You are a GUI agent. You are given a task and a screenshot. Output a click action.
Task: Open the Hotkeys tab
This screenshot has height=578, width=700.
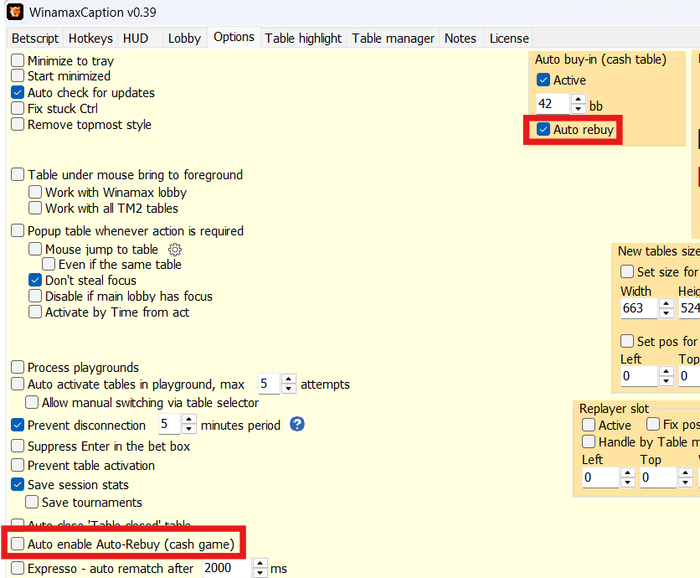[x=90, y=38]
